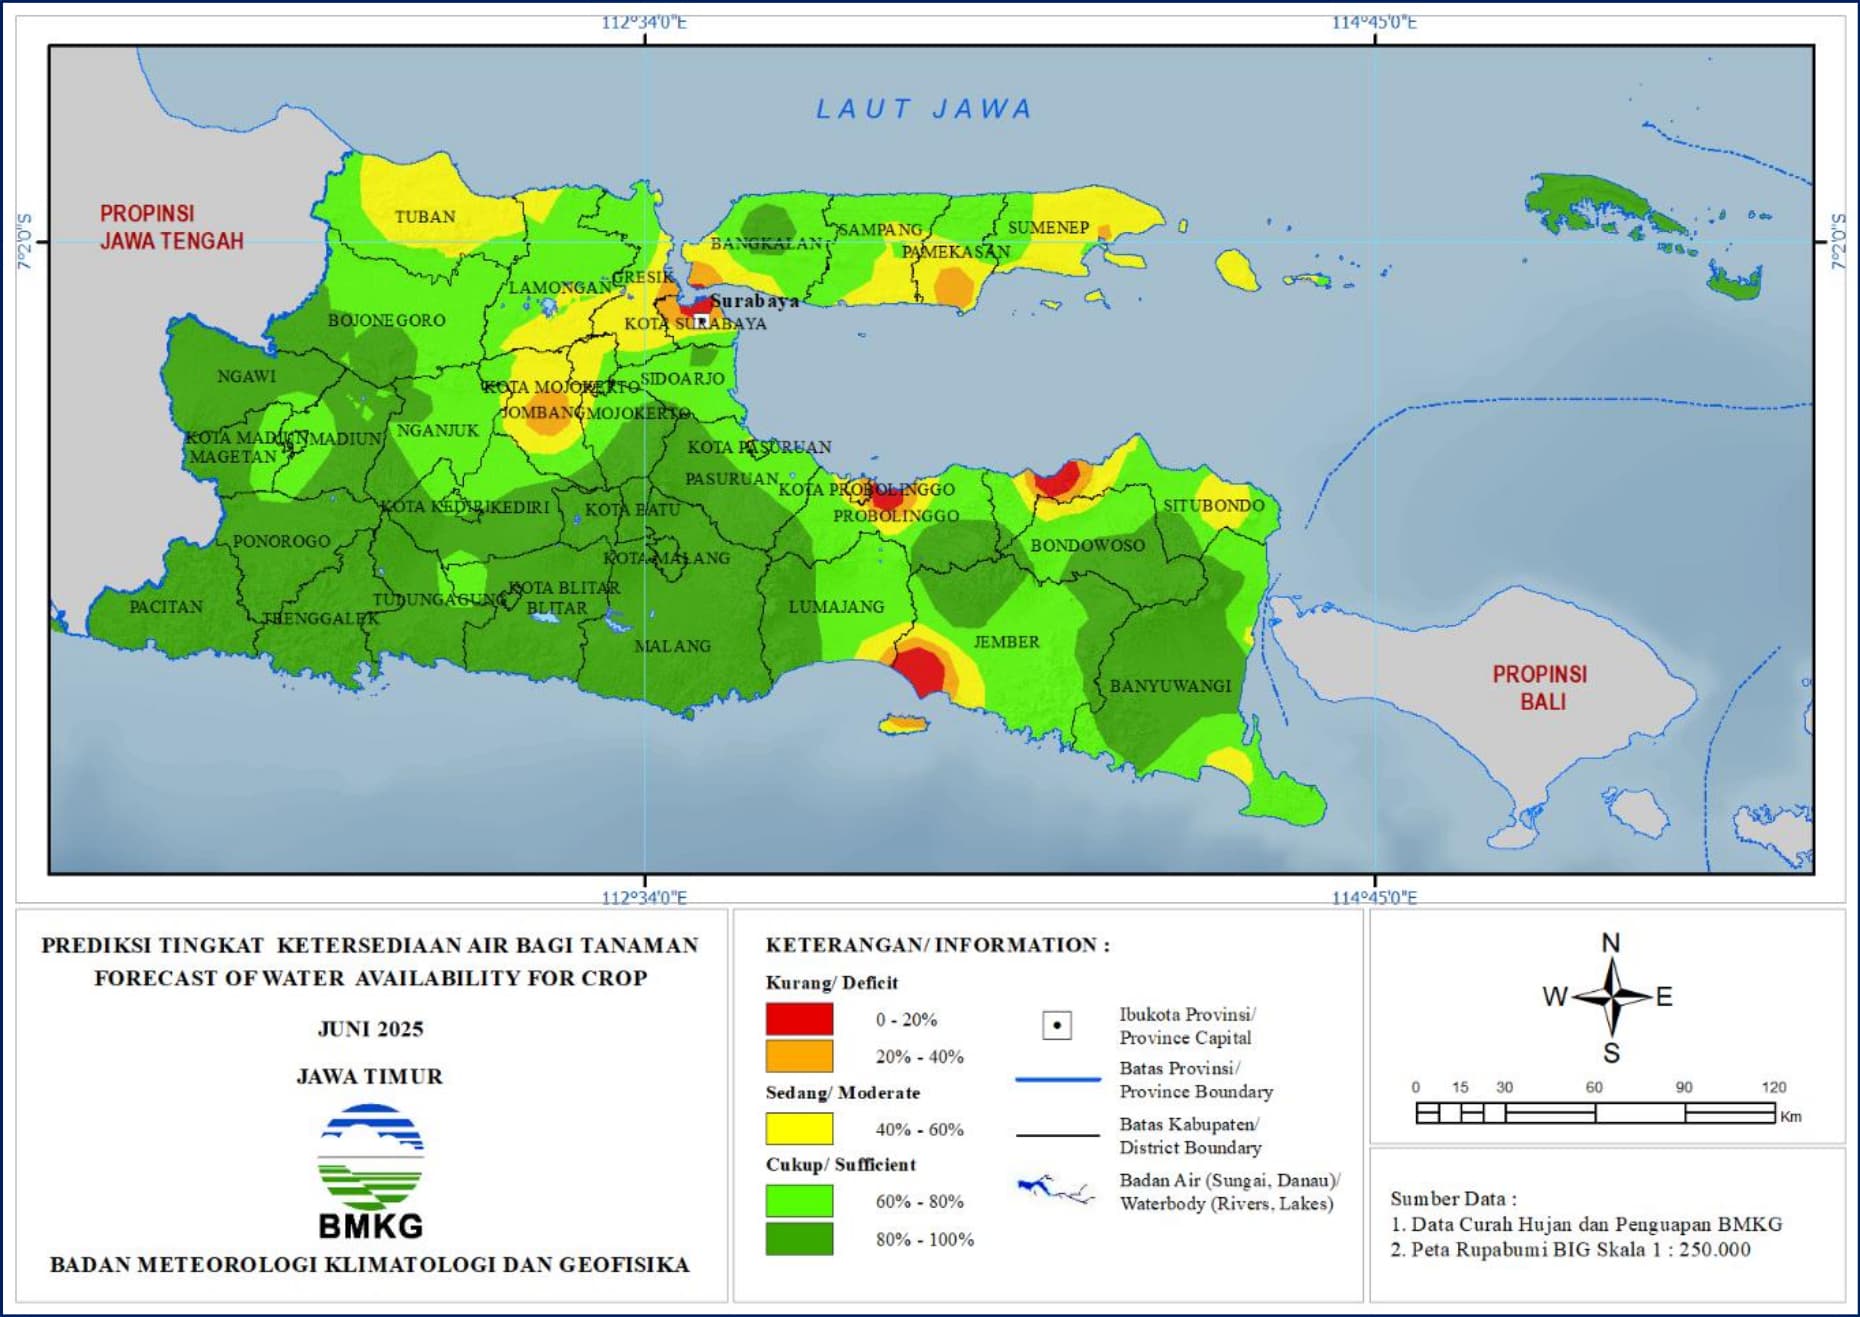Image resolution: width=1860 pixels, height=1317 pixels.
Task: Select the orange 20% - 40% swatch
Action: tap(799, 1056)
